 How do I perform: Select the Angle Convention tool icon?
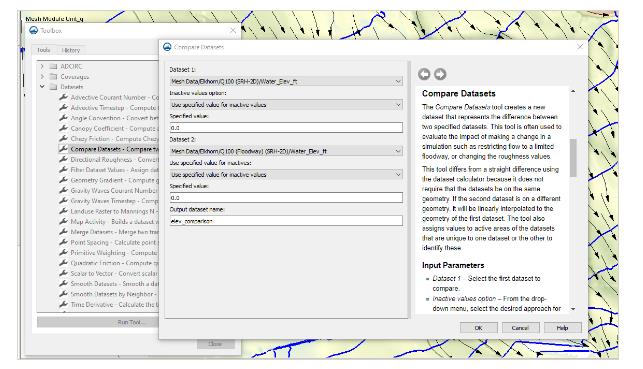[63, 118]
